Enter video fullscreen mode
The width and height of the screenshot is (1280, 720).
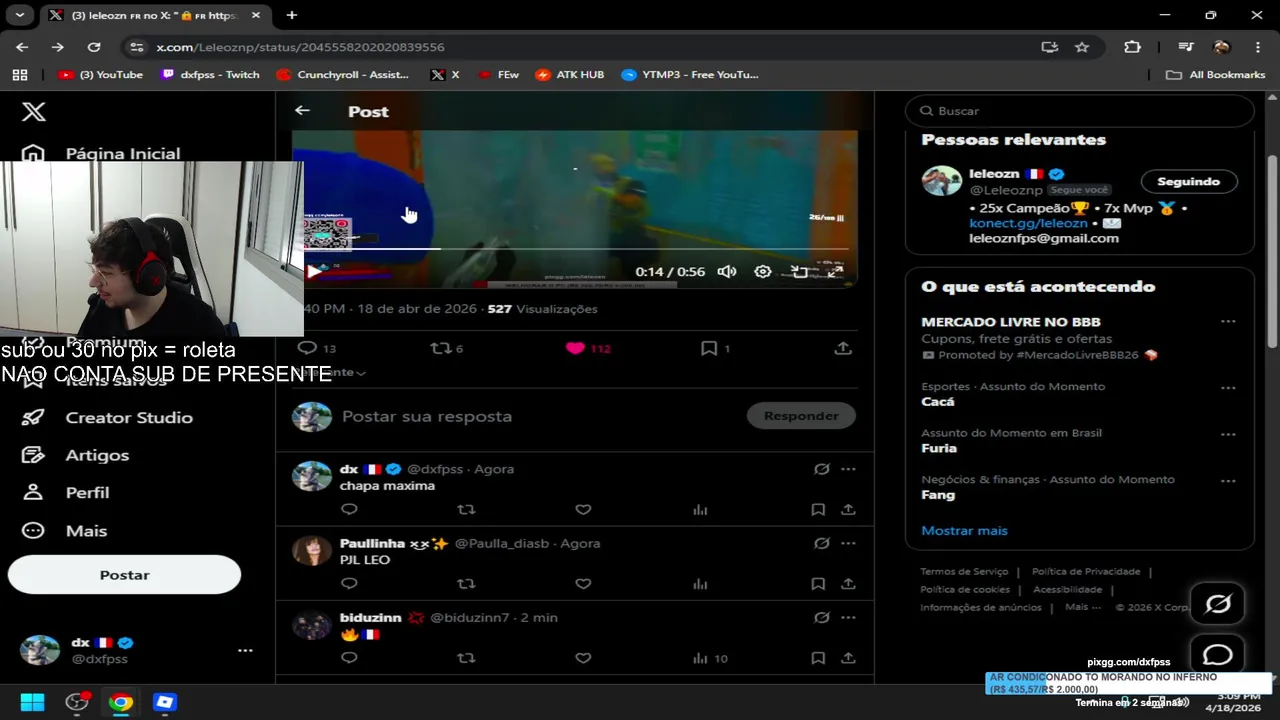[835, 271]
